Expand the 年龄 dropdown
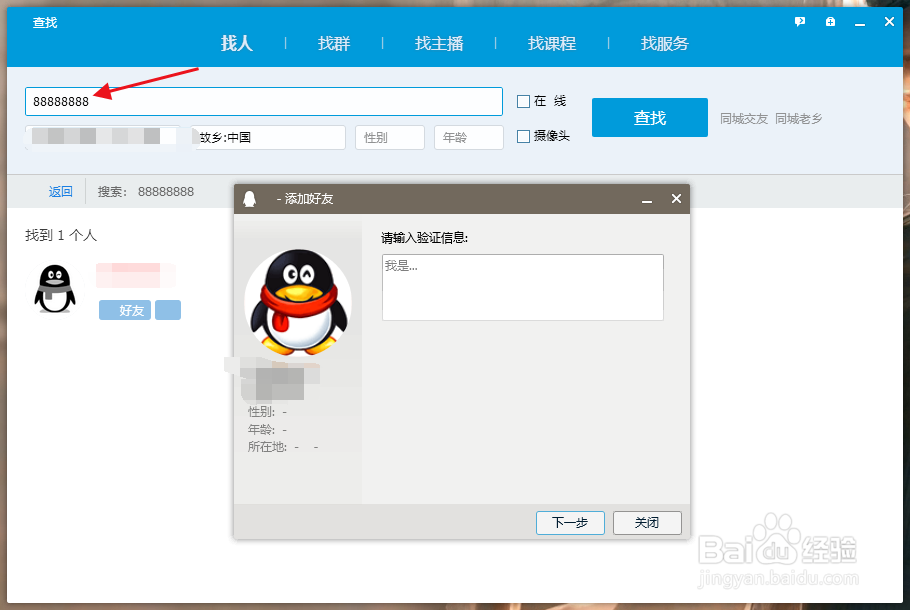This screenshot has height=610, width=910. (469, 138)
